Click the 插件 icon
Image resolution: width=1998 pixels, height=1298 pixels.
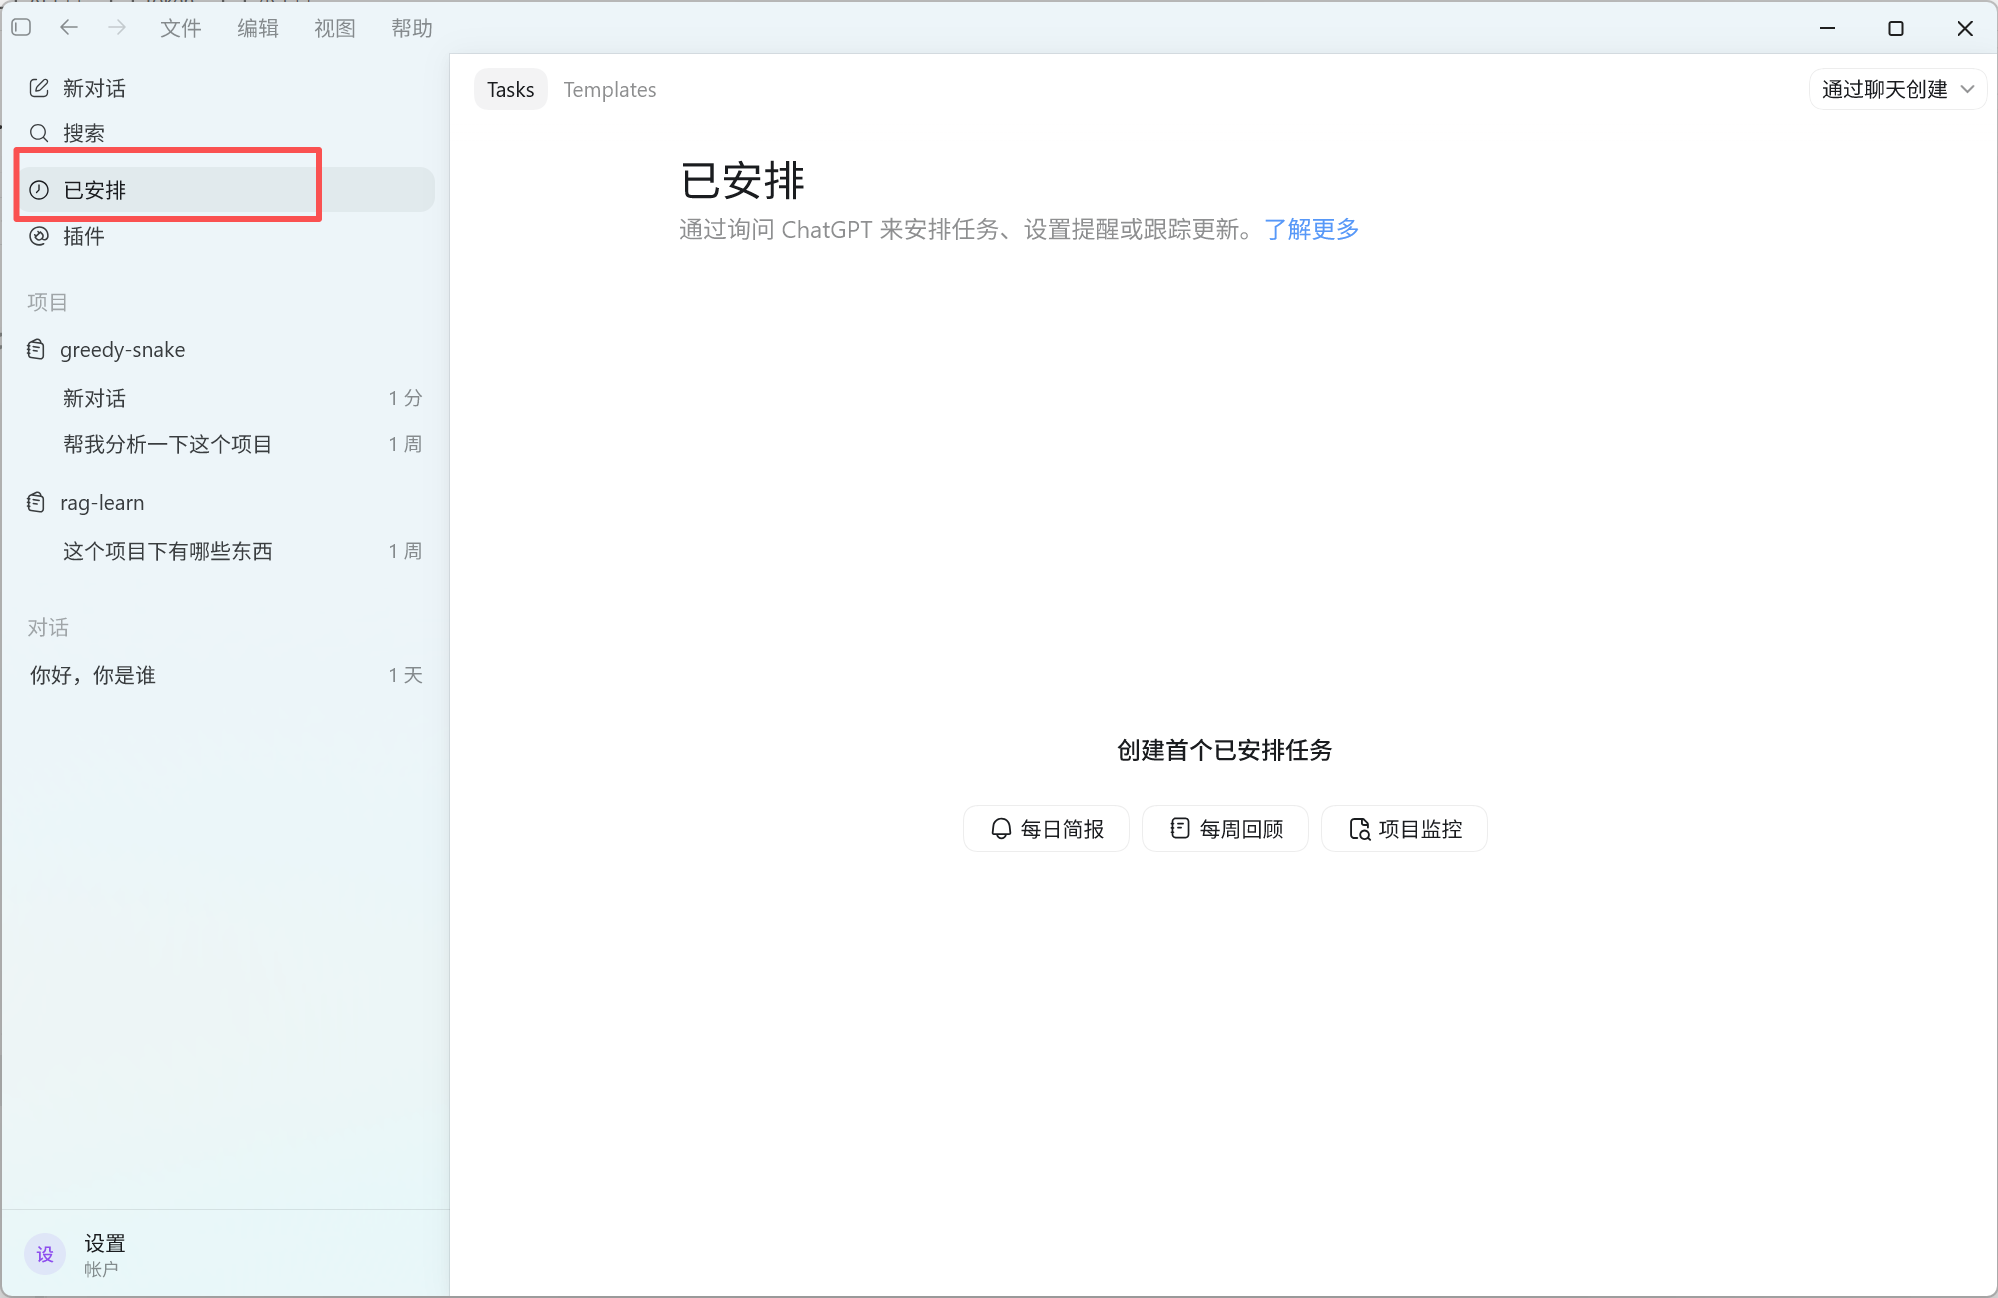click(x=39, y=236)
